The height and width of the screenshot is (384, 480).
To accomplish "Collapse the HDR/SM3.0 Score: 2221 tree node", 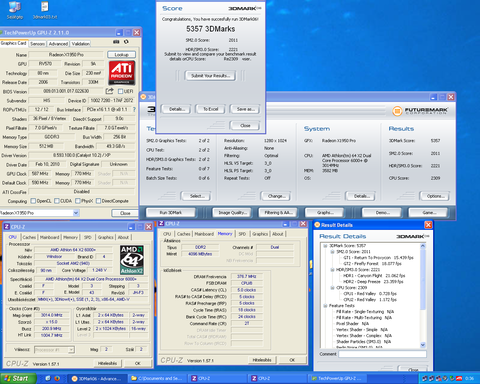I will tap(332, 270).
